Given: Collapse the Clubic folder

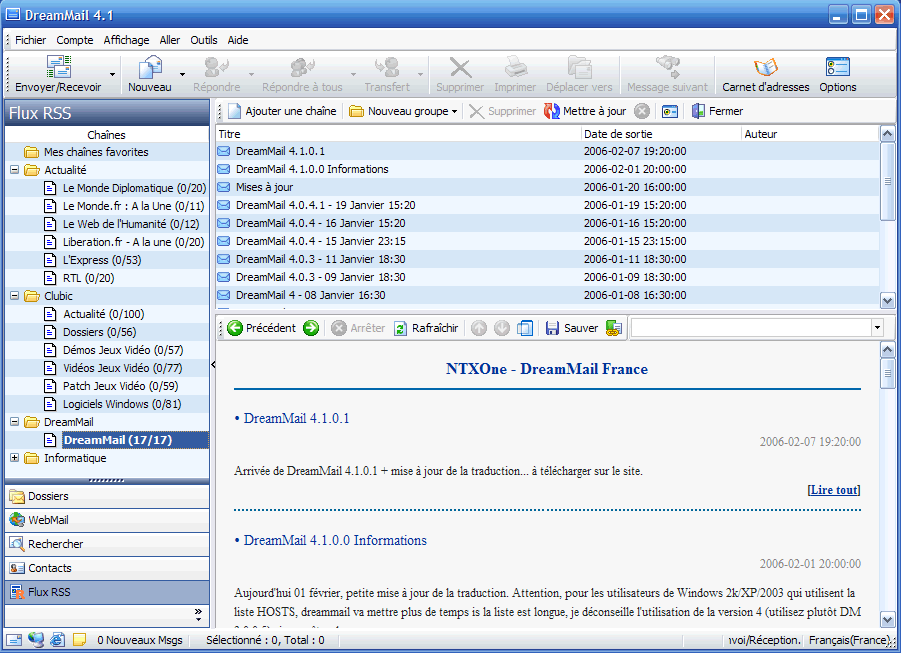Looking at the screenshot, I should [15, 296].
